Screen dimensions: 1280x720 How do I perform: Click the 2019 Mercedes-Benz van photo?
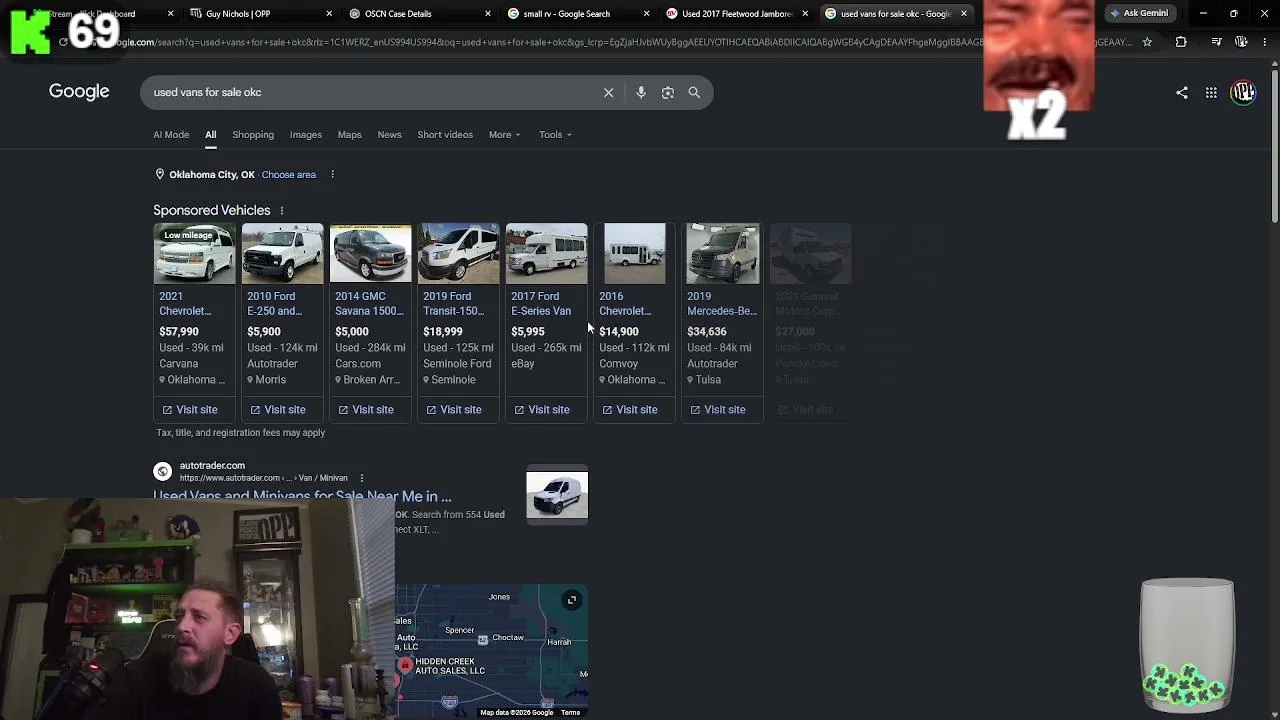(x=722, y=254)
